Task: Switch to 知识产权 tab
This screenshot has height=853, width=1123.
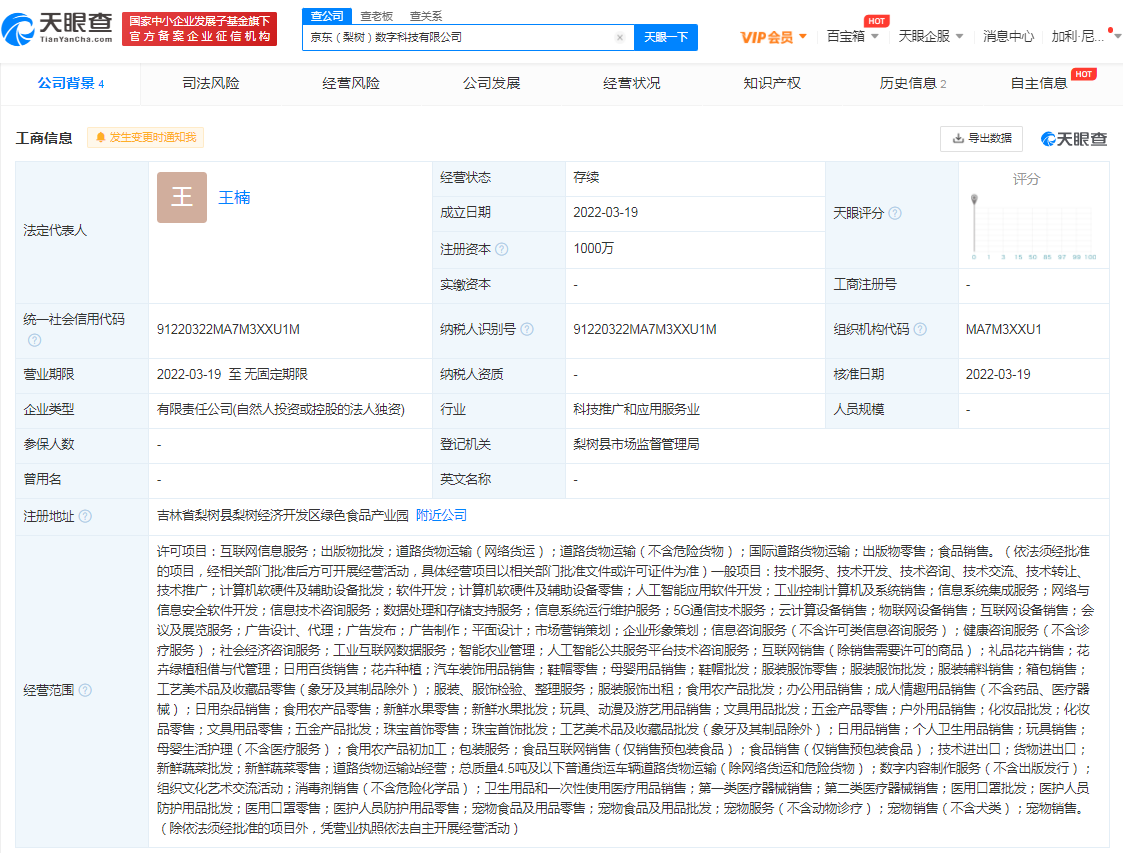Action: point(772,84)
